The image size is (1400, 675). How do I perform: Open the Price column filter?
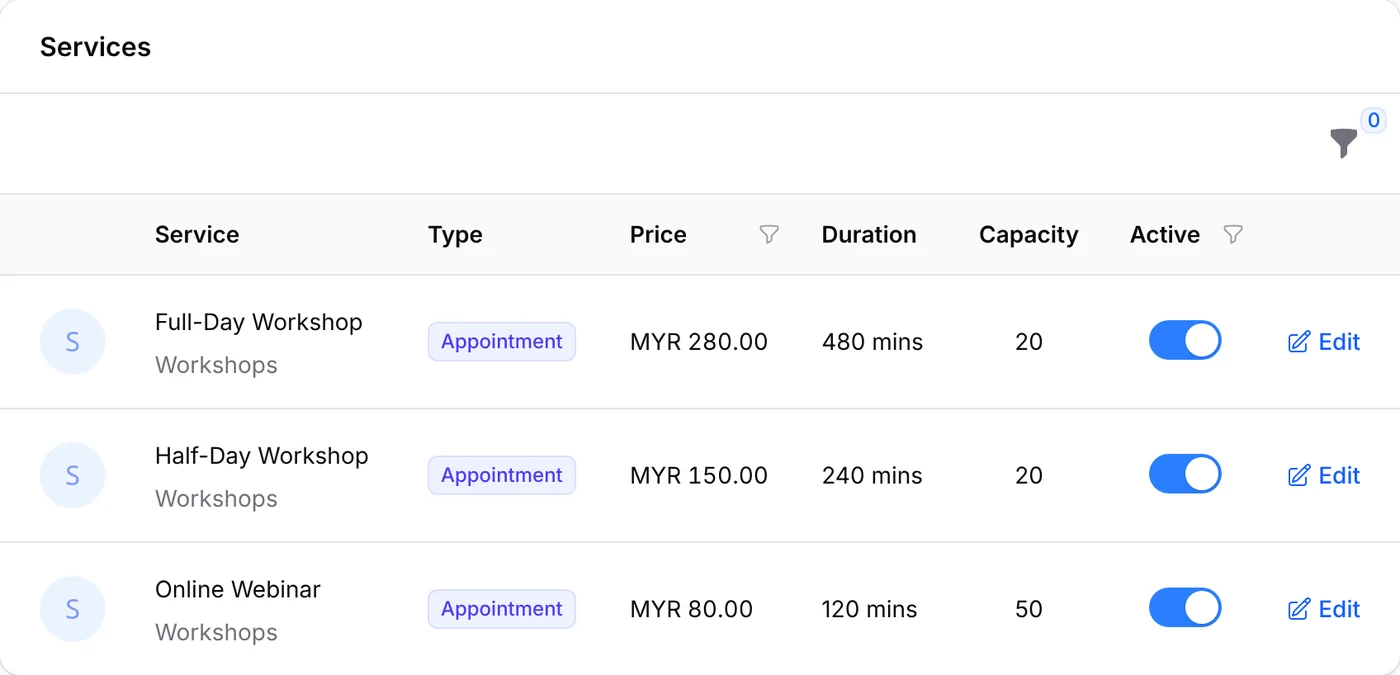[x=769, y=234]
